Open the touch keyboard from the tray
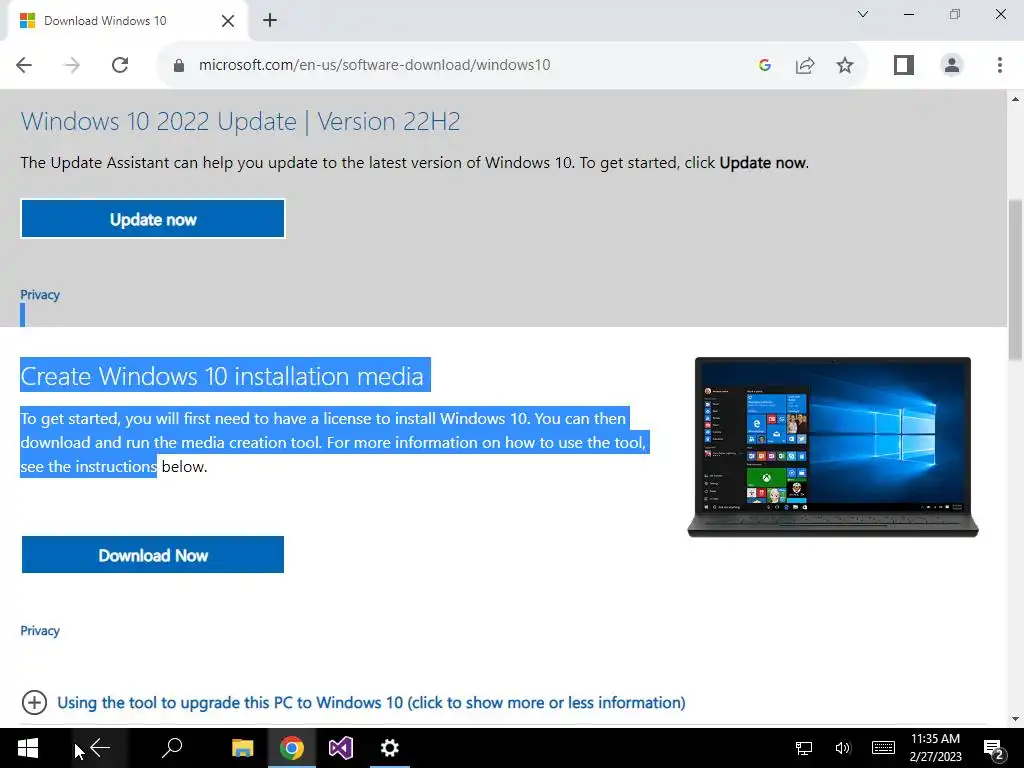The width and height of the screenshot is (1024, 768). coord(883,748)
